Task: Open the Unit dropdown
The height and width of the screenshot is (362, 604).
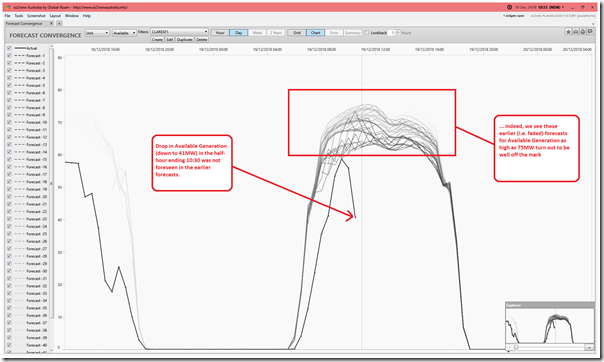Action: [x=97, y=33]
